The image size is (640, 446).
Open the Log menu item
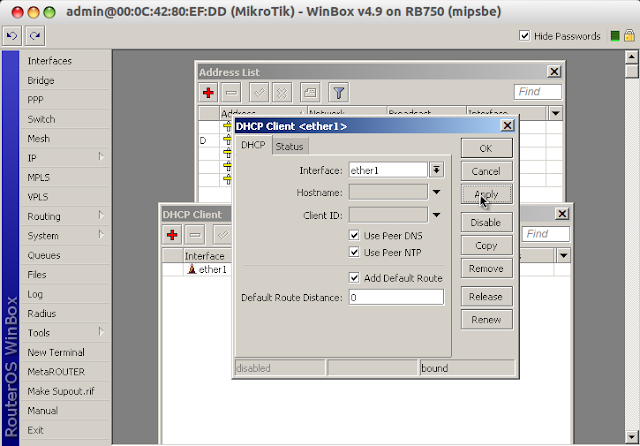point(65,294)
